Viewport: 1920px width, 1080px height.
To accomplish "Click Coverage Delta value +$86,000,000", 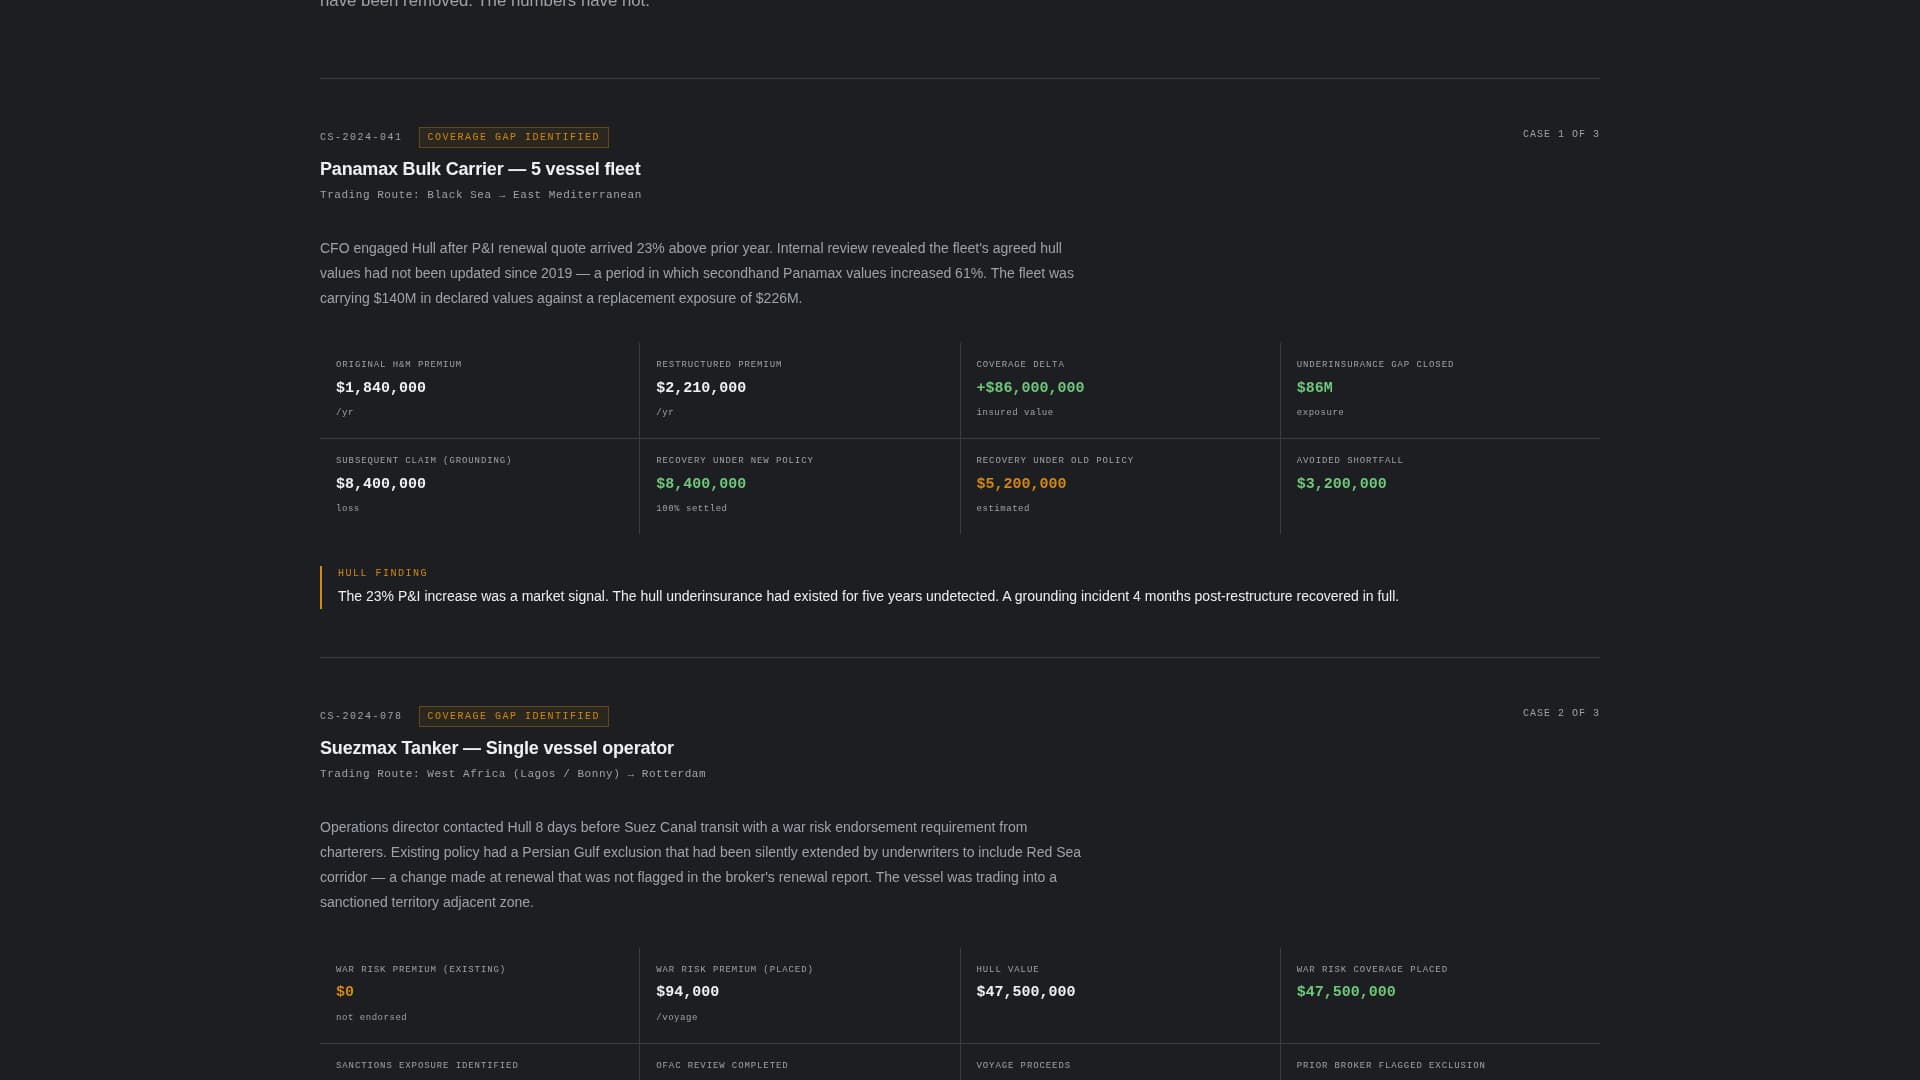I will (1030, 388).
